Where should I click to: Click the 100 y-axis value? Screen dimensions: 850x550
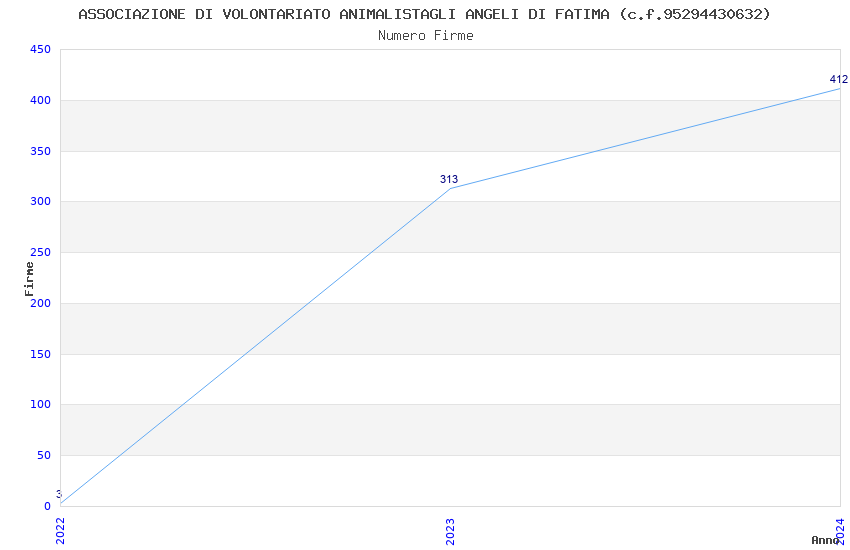tap(41, 405)
